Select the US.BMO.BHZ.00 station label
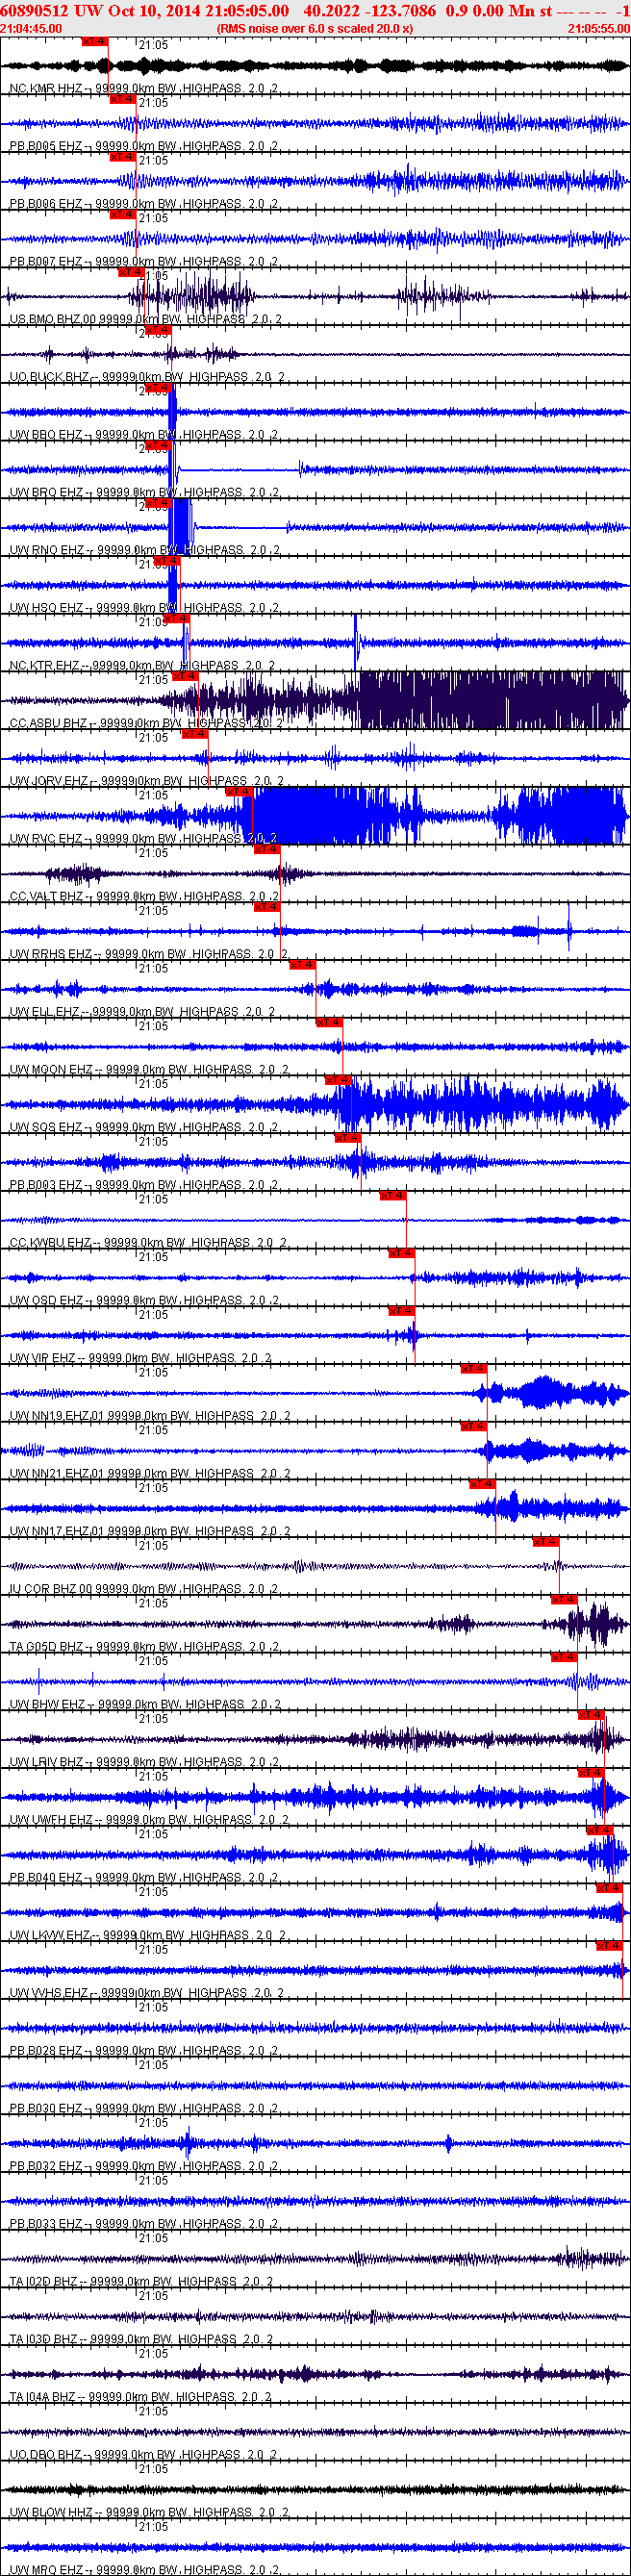Screen dimensions: 631x2576 146,320
